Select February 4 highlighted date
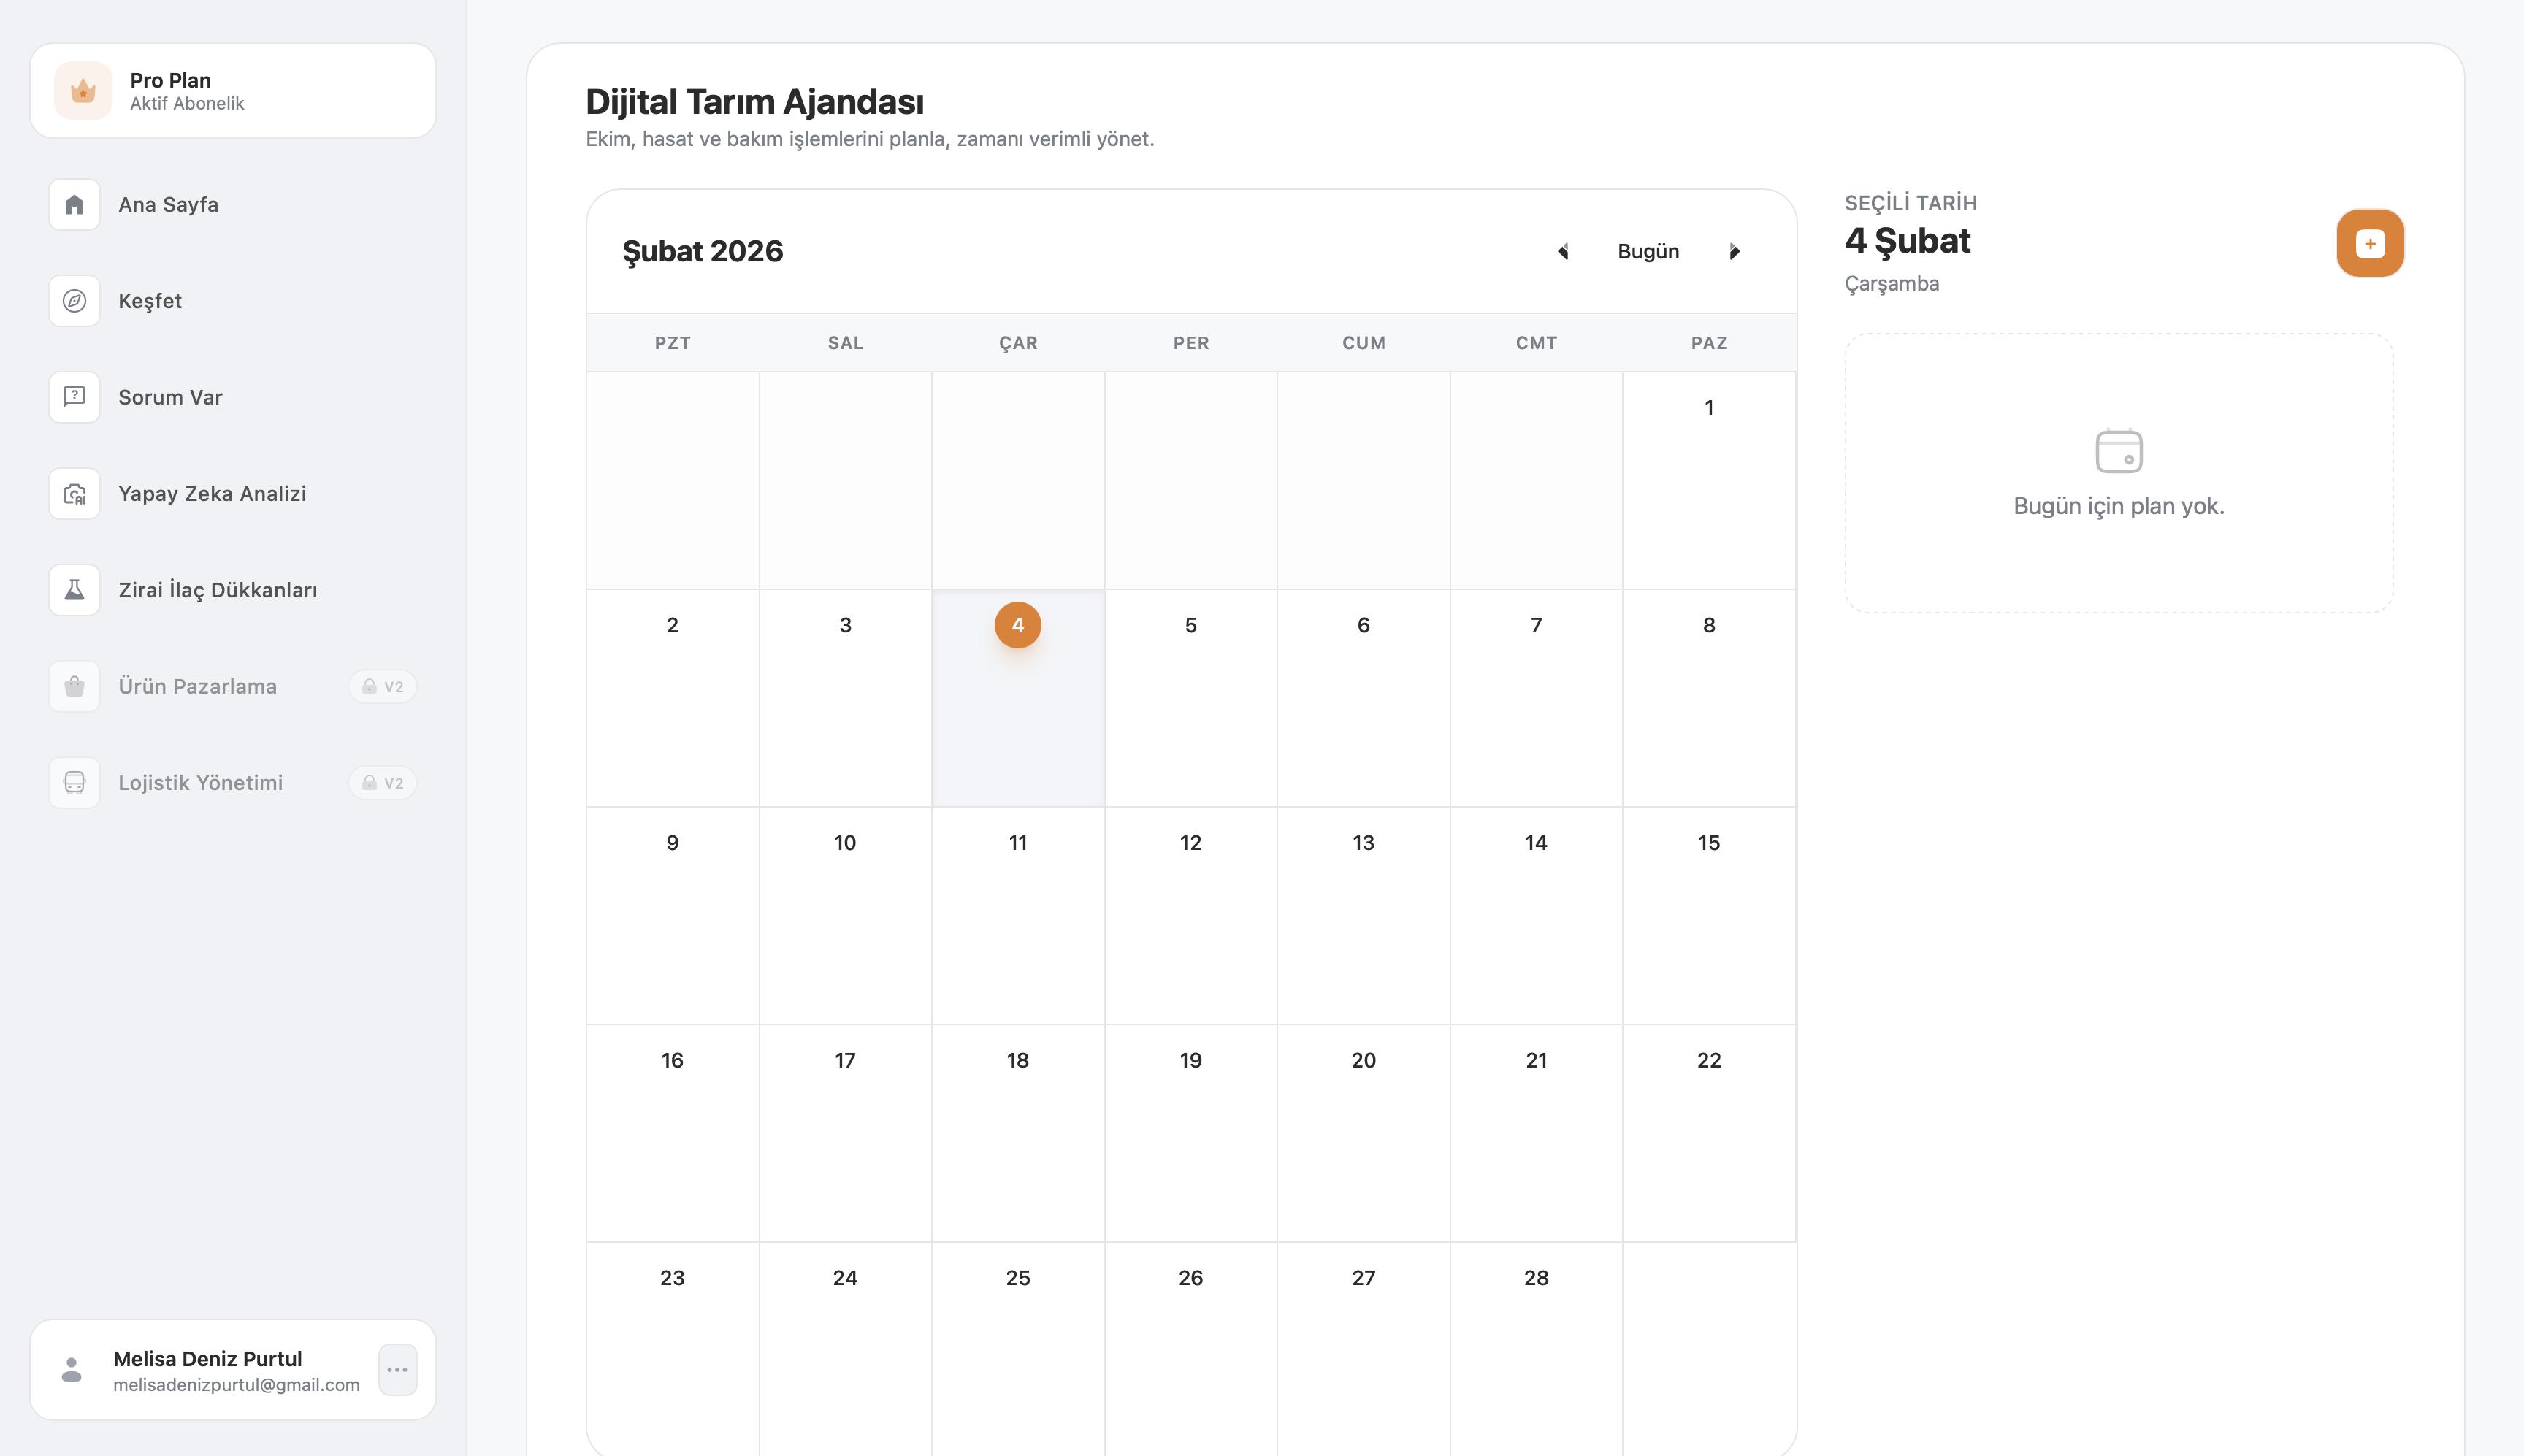Viewport: 2524px width, 1456px height. click(x=1017, y=625)
